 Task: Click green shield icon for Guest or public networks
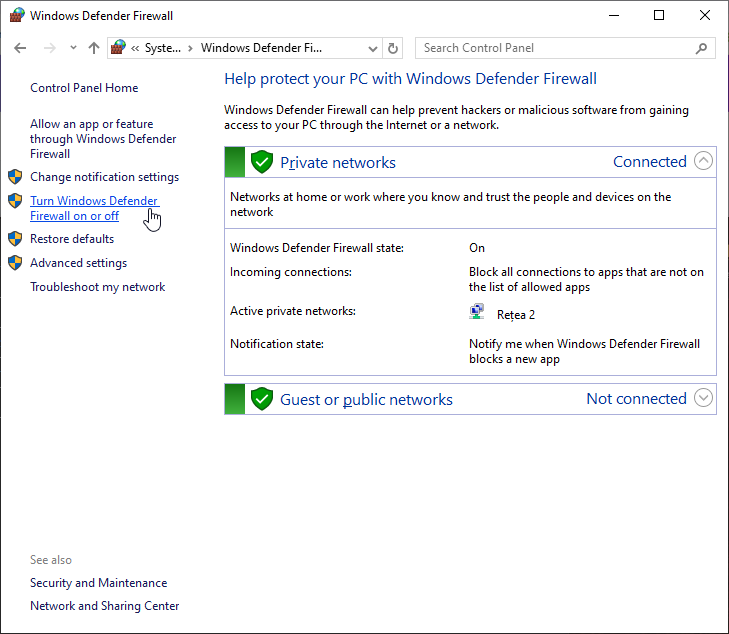click(x=262, y=399)
